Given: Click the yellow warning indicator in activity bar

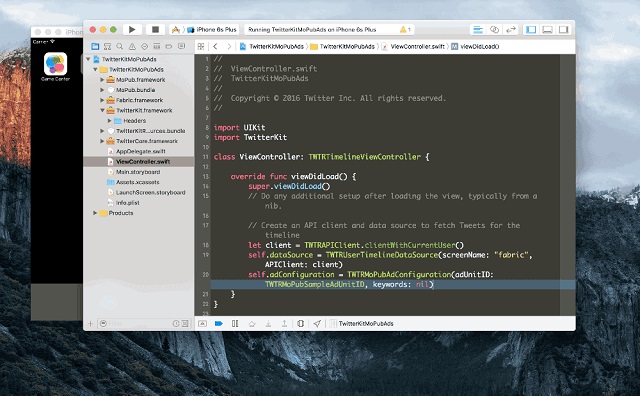Looking at the screenshot, I should [405, 29].
